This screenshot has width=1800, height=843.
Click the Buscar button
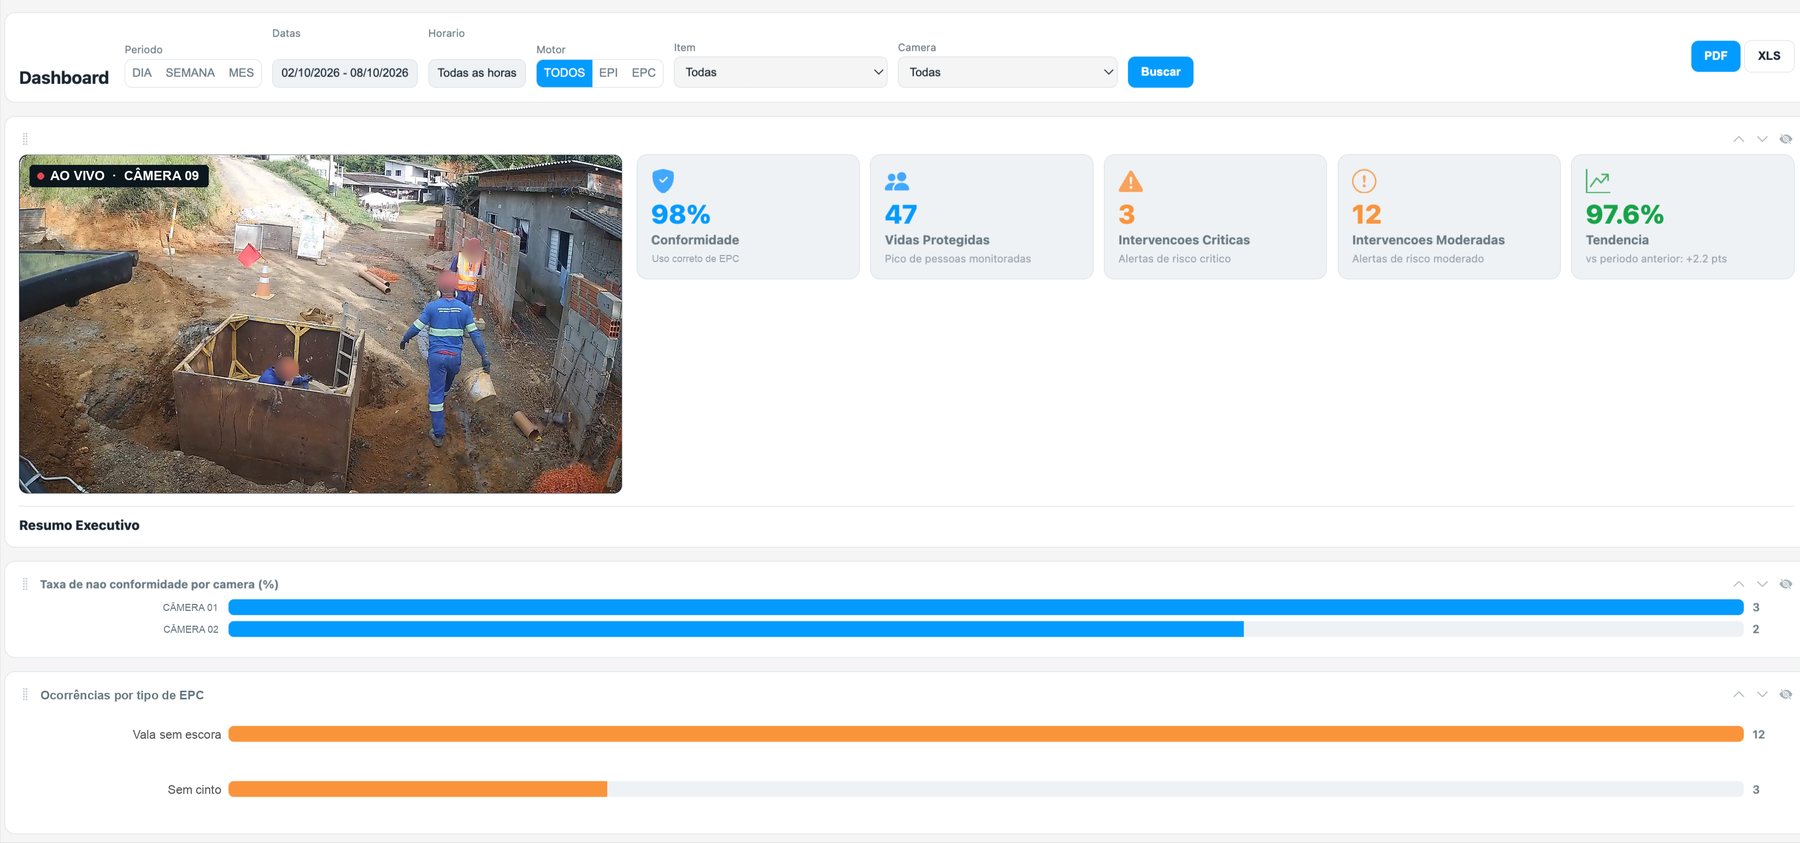pyautogui.click(x=1160, y=72)
